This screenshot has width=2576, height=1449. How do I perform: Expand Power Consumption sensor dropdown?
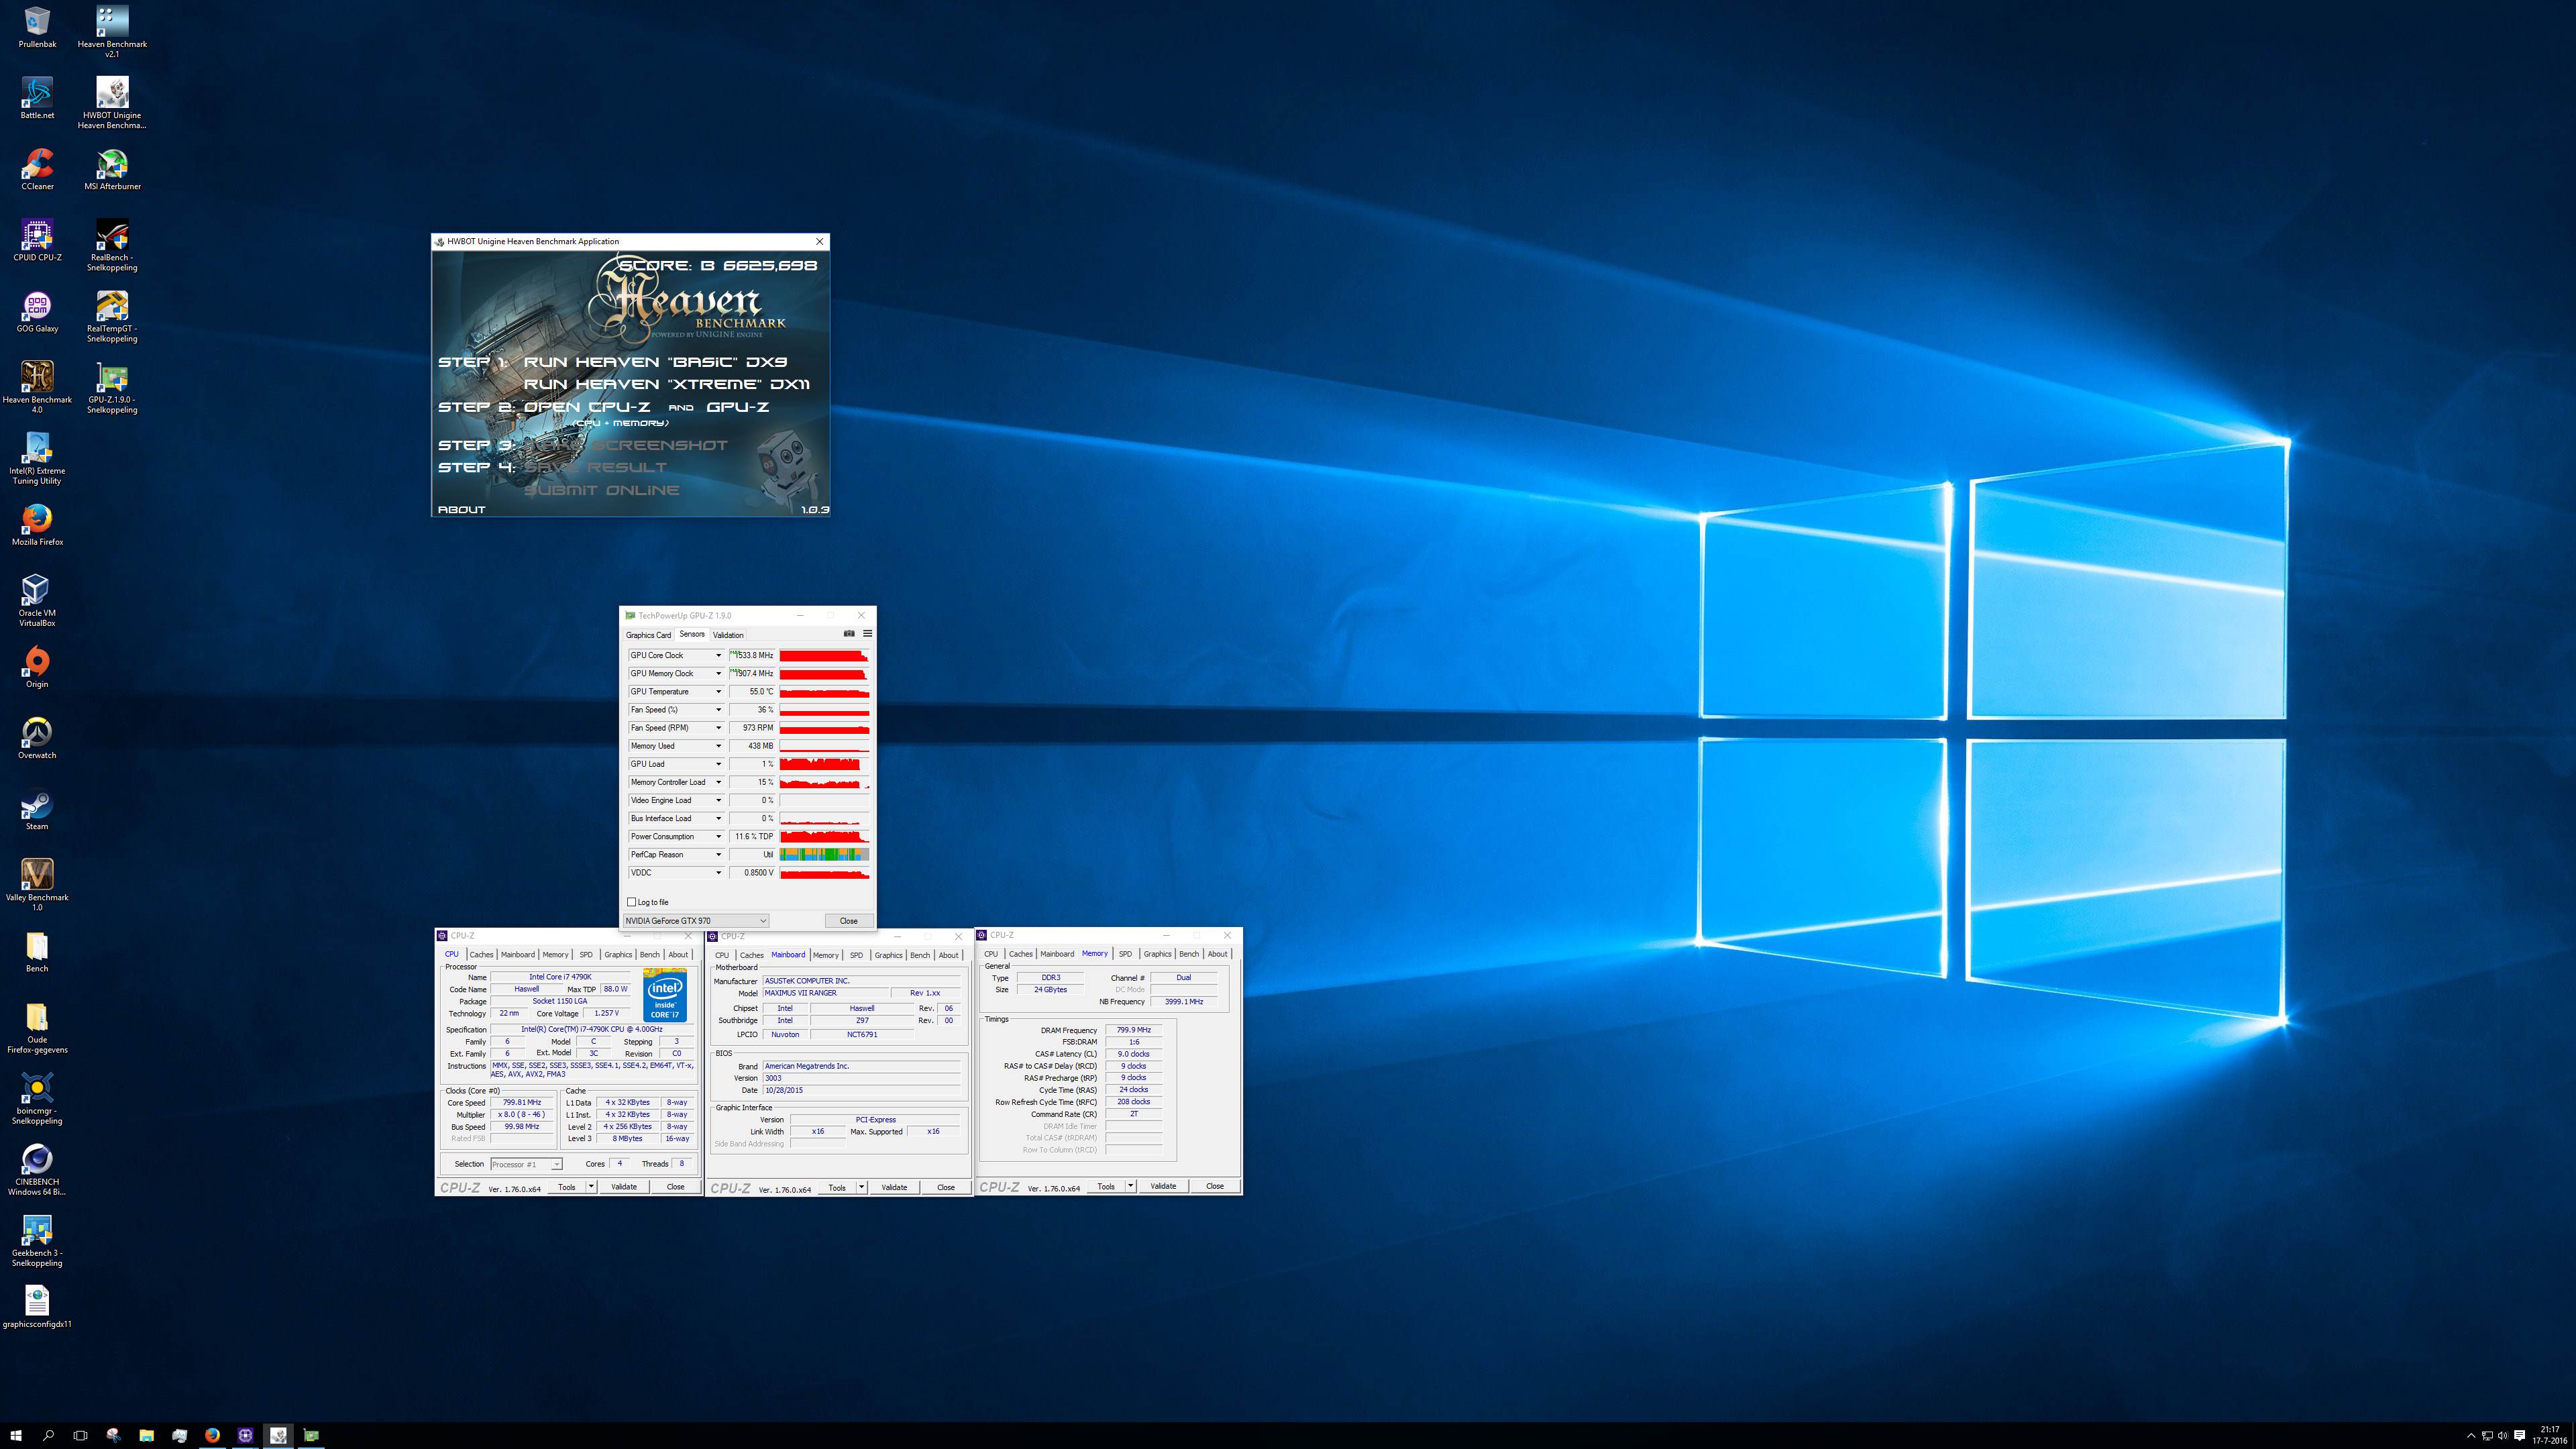pos(718,836)
